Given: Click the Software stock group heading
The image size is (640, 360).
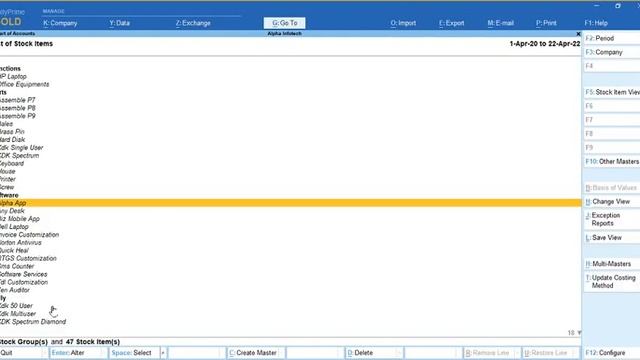Looking at the screenshot, I should click(9, 195).
